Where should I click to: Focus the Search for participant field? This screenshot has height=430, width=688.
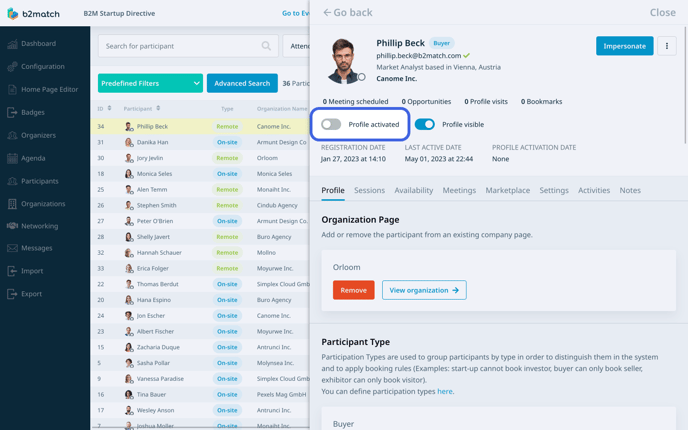(x=188, y=46)
